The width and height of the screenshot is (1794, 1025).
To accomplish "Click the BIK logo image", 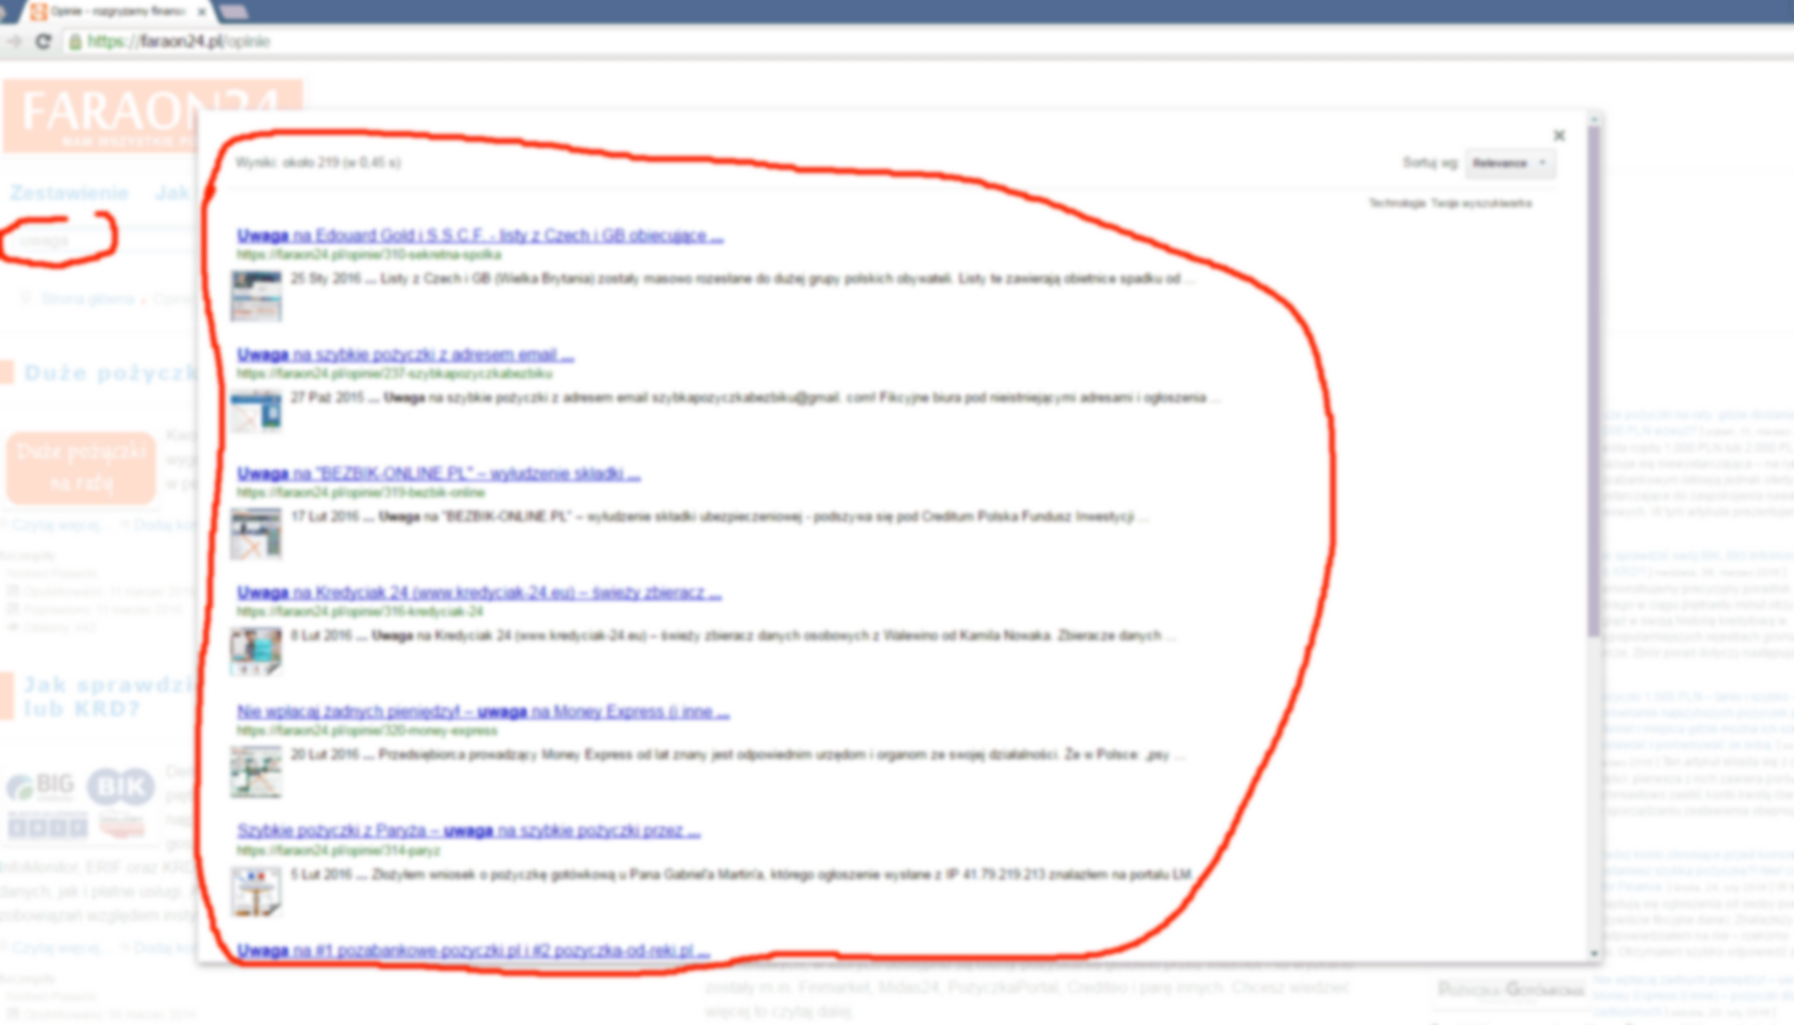I will 120,787.
